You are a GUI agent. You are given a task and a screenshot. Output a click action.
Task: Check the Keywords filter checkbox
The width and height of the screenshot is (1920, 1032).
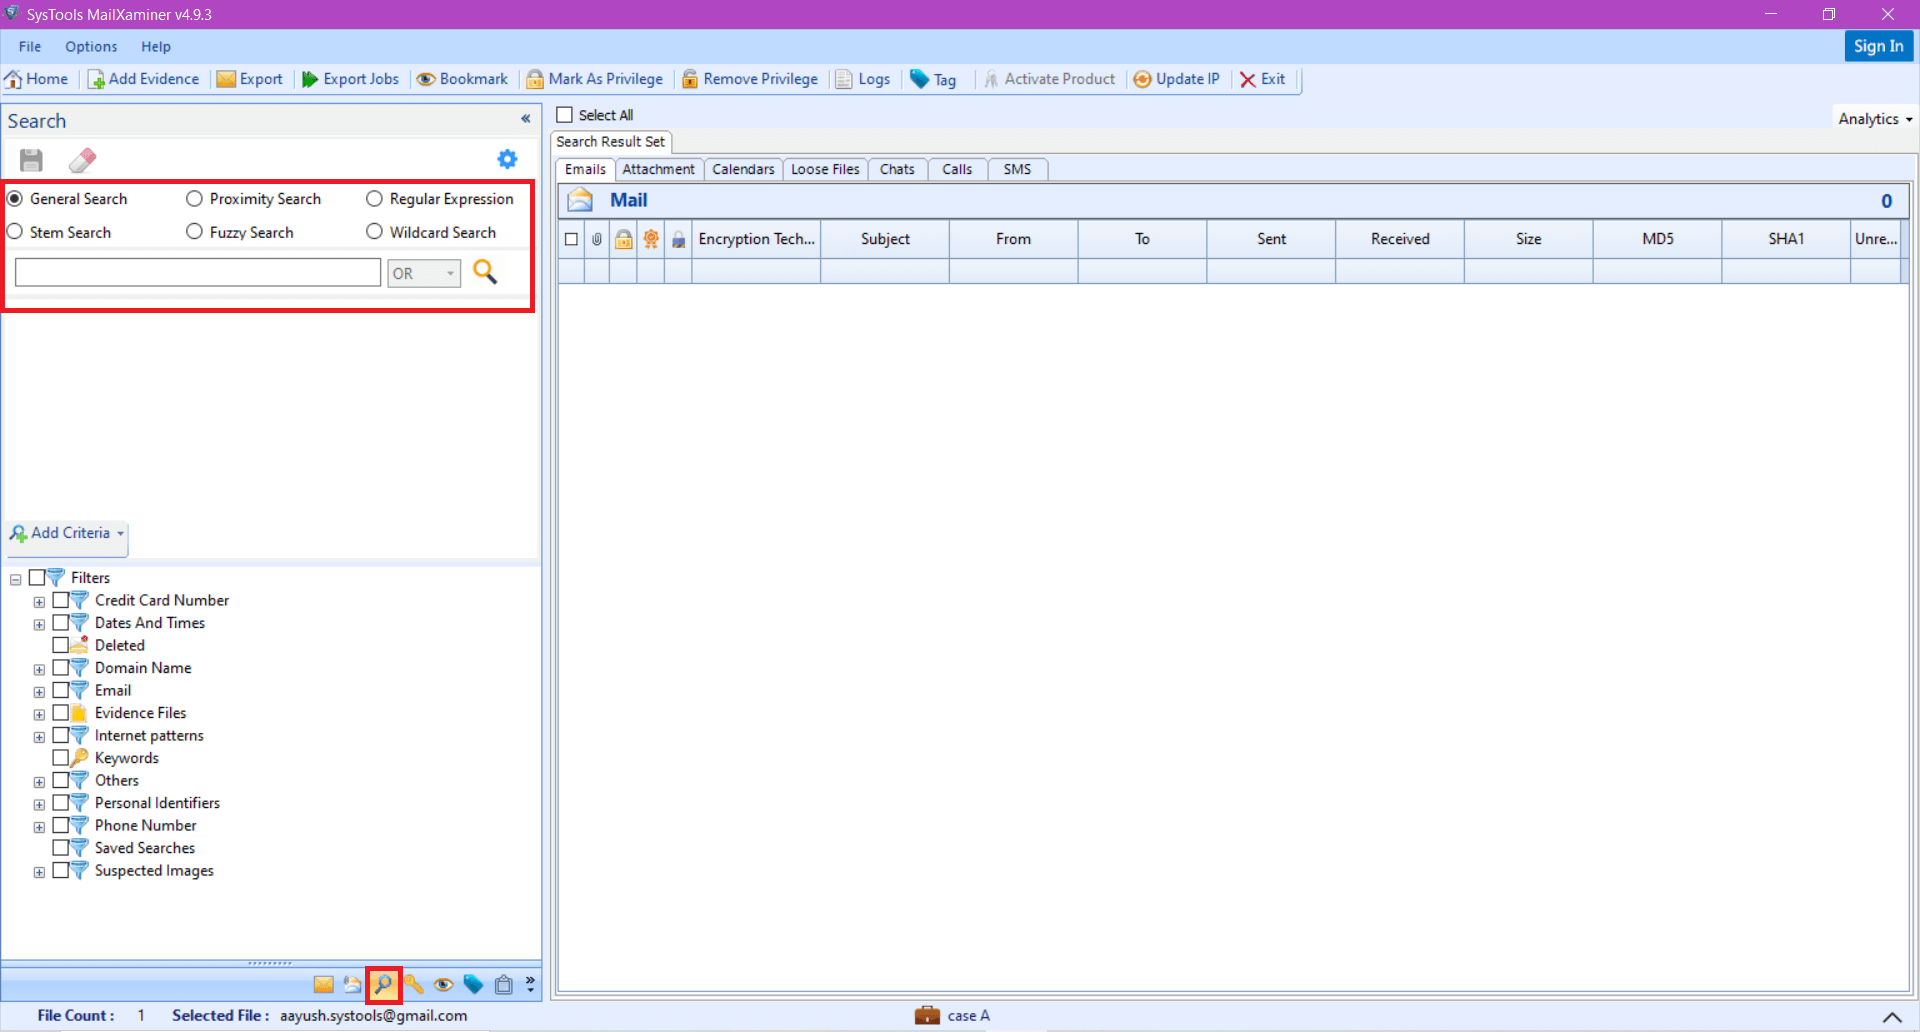pyautogui.click(x=61, y=757)
